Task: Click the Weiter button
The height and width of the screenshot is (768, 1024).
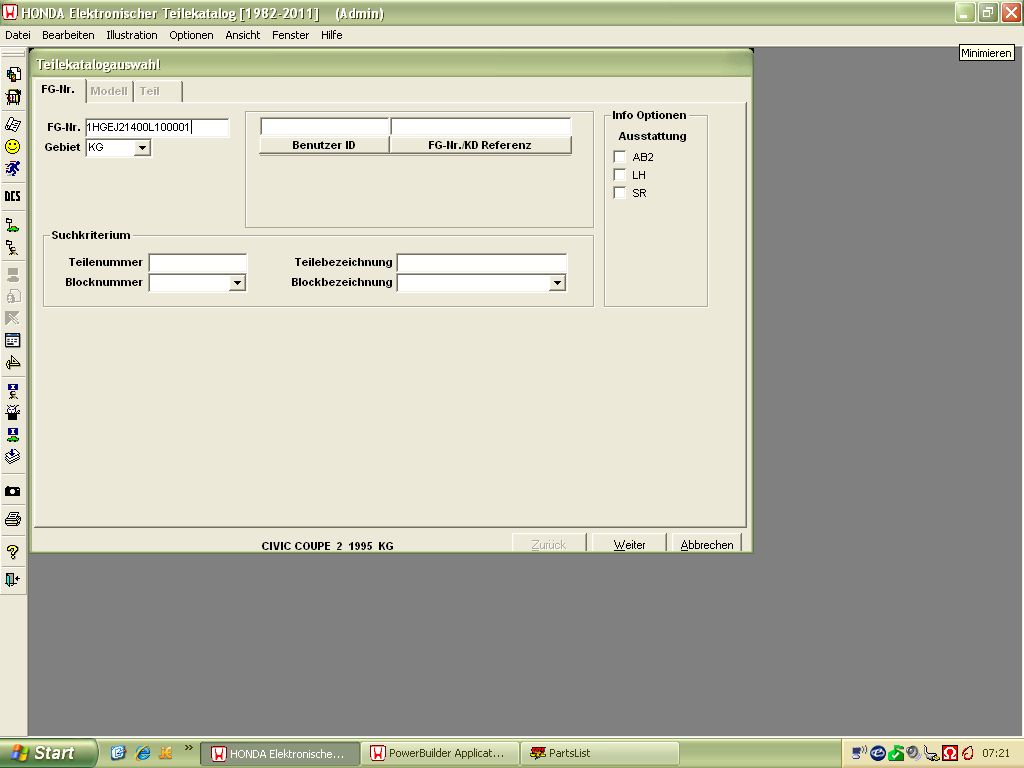Action: coord(629,544)
